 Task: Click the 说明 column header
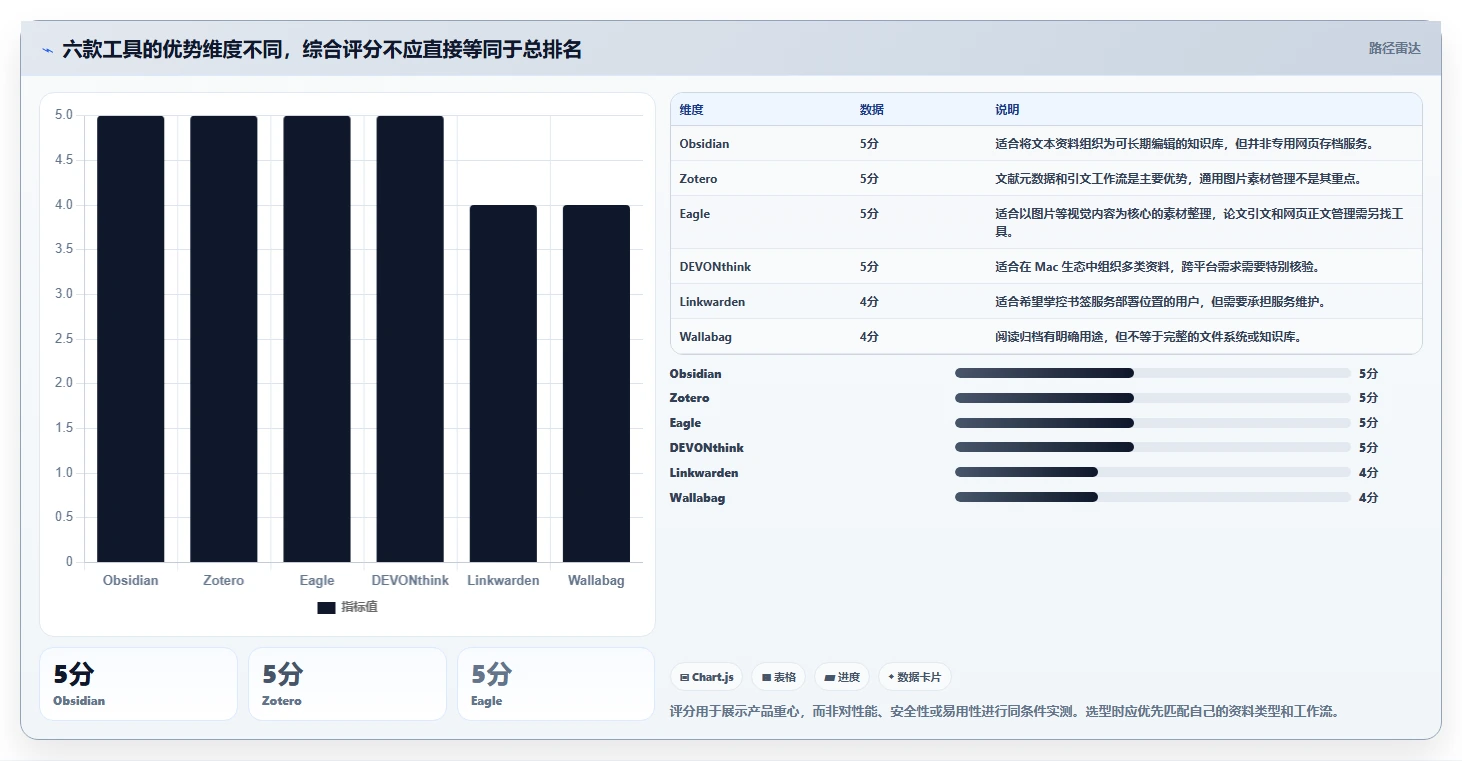(1007, 110)
